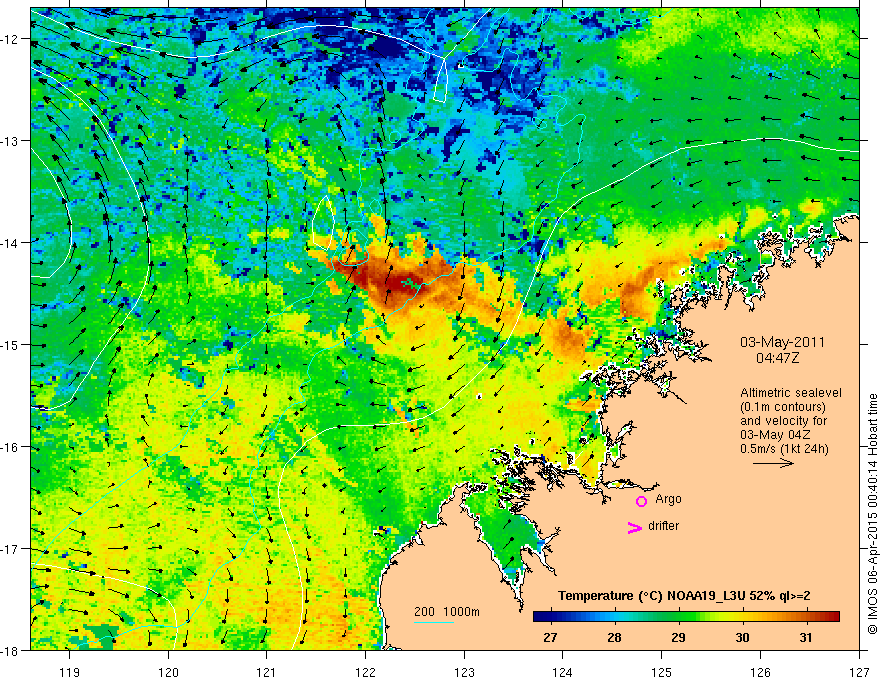
Task: Click the '122' longitude axis label
Action: [365, 672]
